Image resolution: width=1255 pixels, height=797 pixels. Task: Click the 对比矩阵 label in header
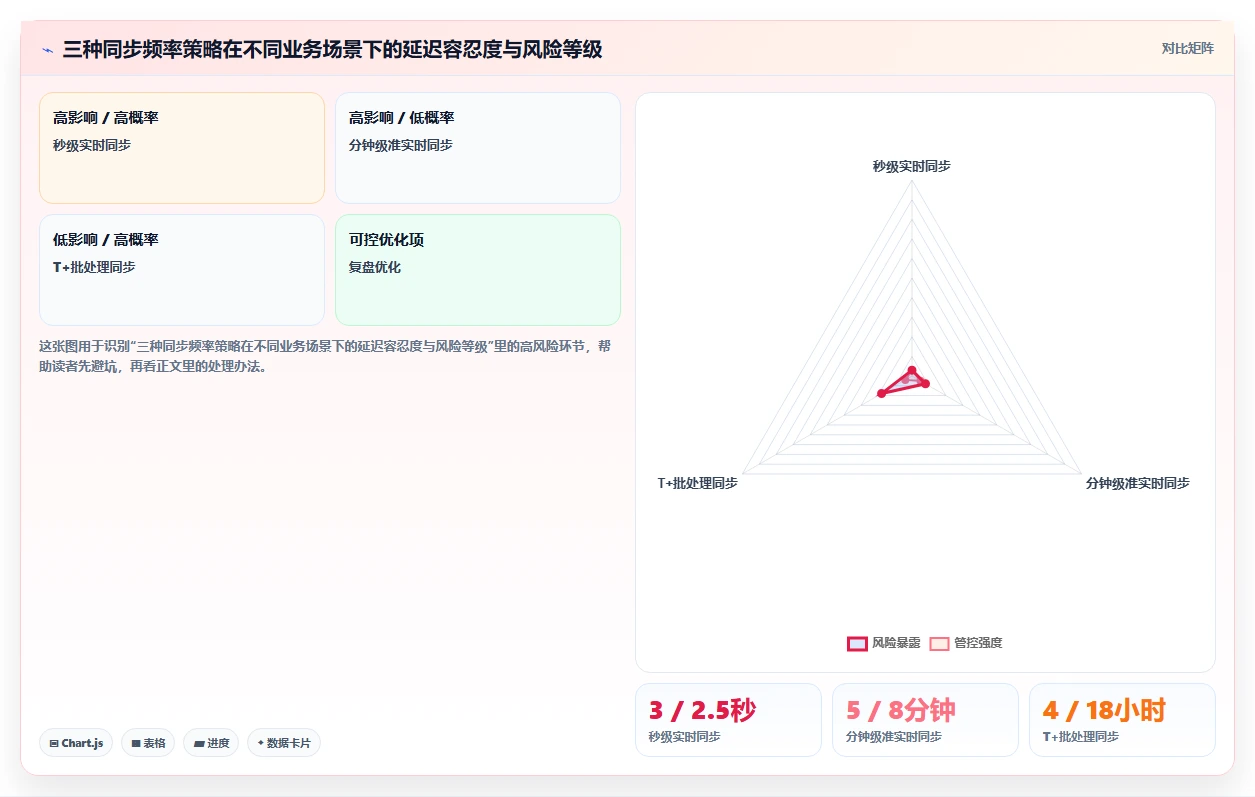tap(1188, 48)
